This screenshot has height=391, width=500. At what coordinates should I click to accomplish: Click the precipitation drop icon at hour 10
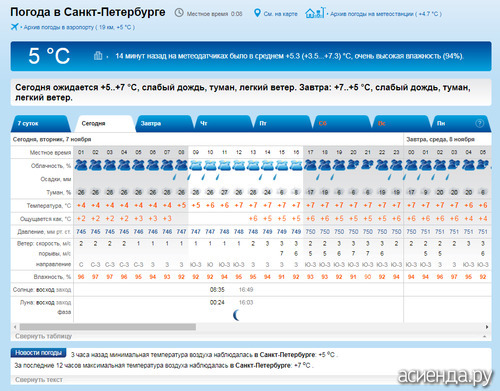tap(203, 177)
